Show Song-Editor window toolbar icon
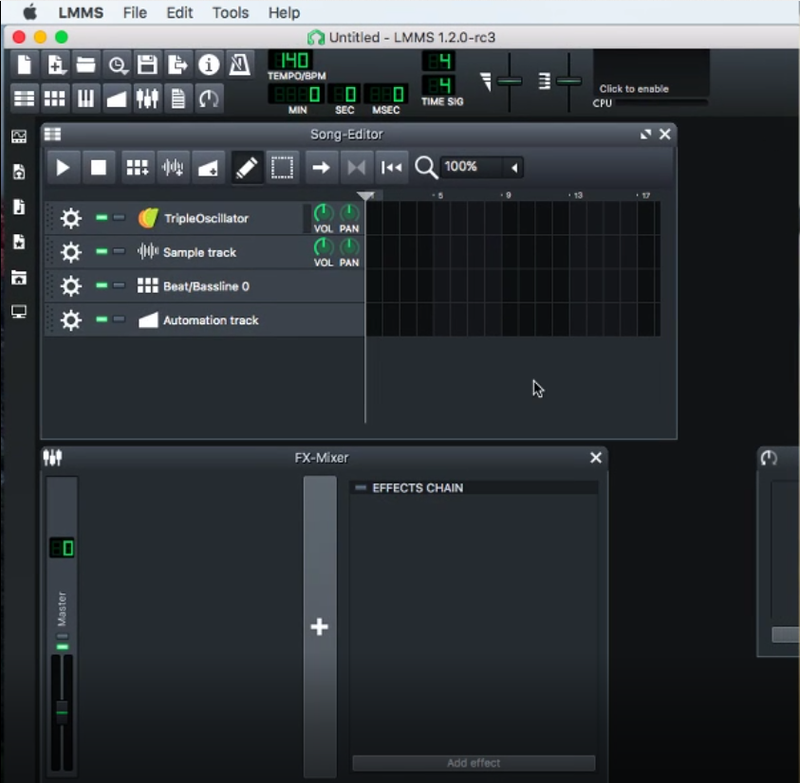The image size is (800, 783). coord(24,98)
